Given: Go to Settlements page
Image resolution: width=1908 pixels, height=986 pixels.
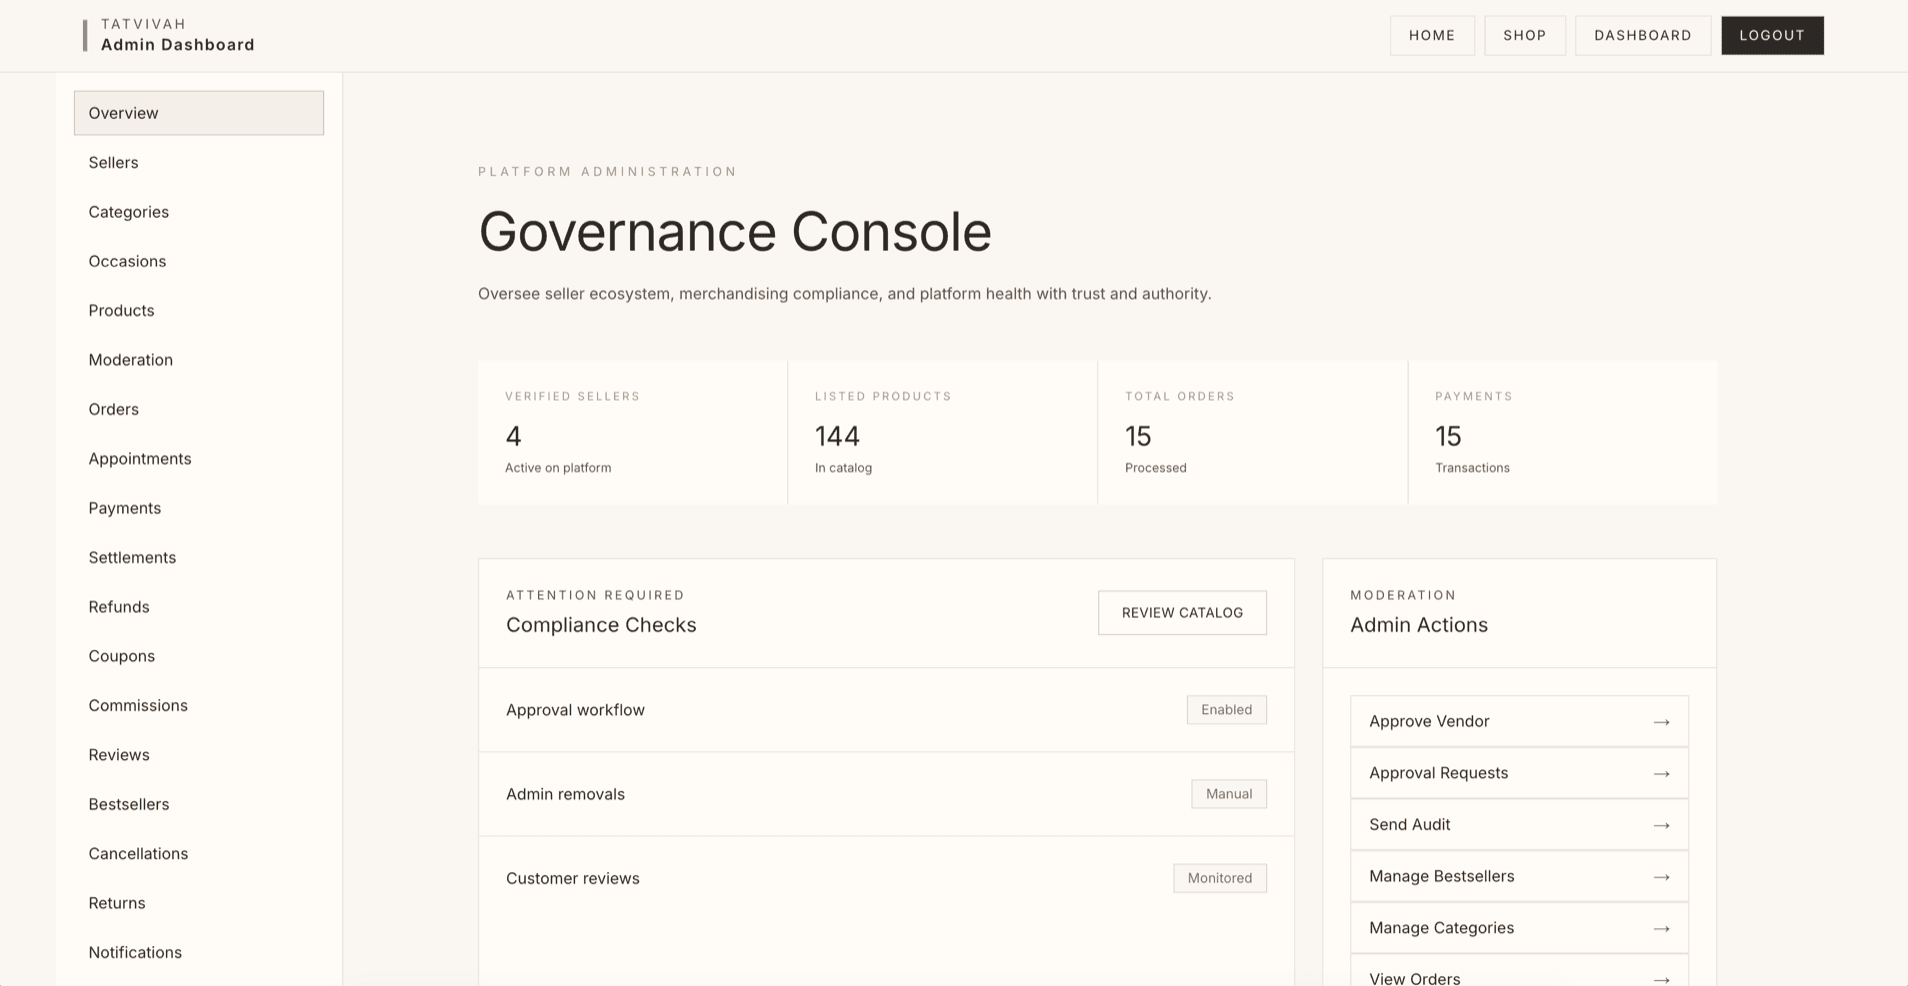Looking at the screenshot, I should click(x=199, y=557).
